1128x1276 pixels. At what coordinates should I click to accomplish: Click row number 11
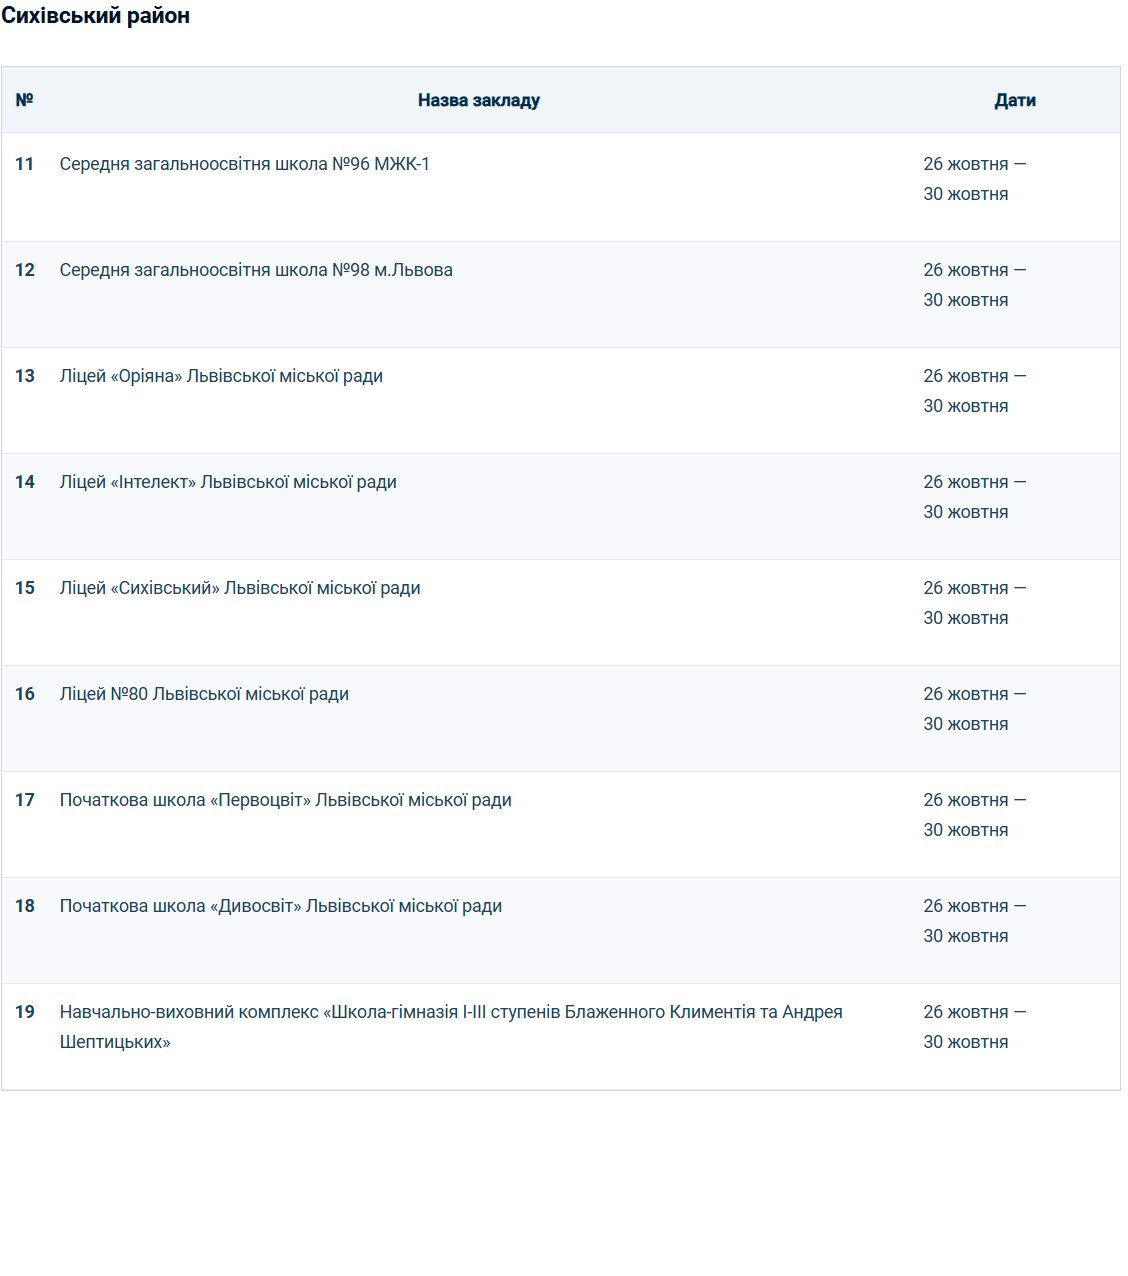pos(25,164)
